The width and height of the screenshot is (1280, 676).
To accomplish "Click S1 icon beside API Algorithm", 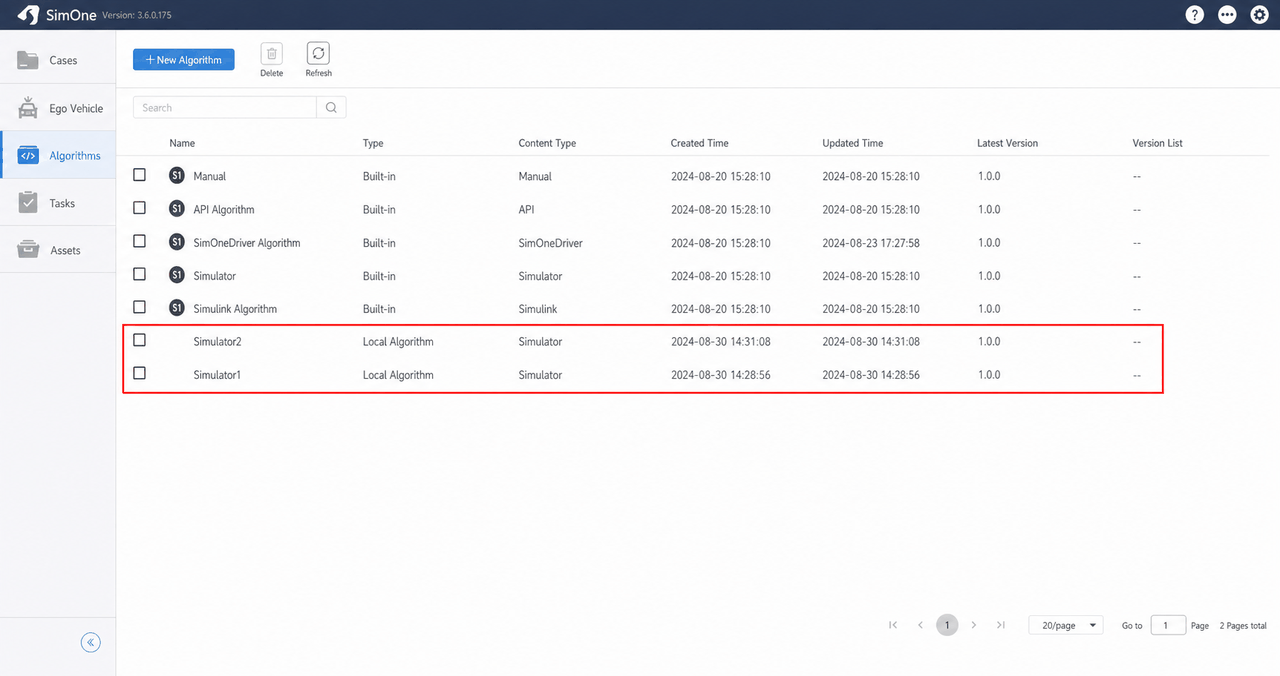I will tap(177, 209).
